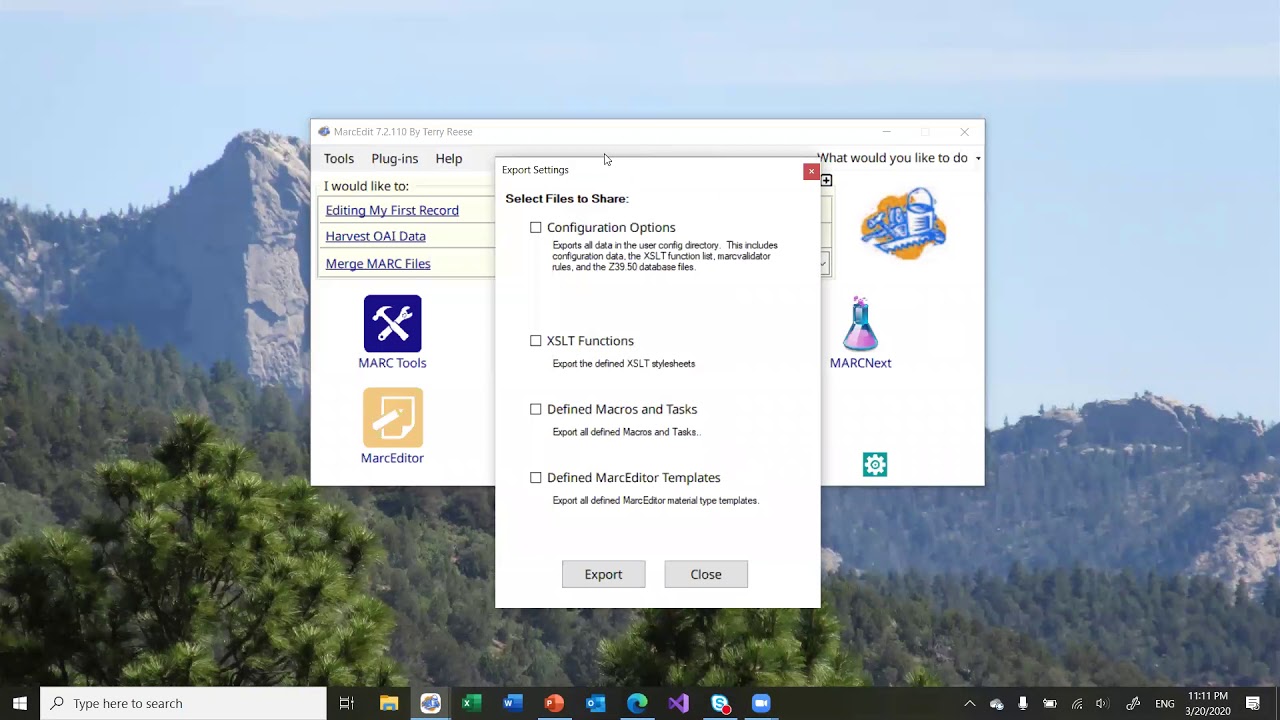Open Microsoft Edge from taskbar
Image resolution: width=1280 pixels, height=720 pixels.
point(637,703)
